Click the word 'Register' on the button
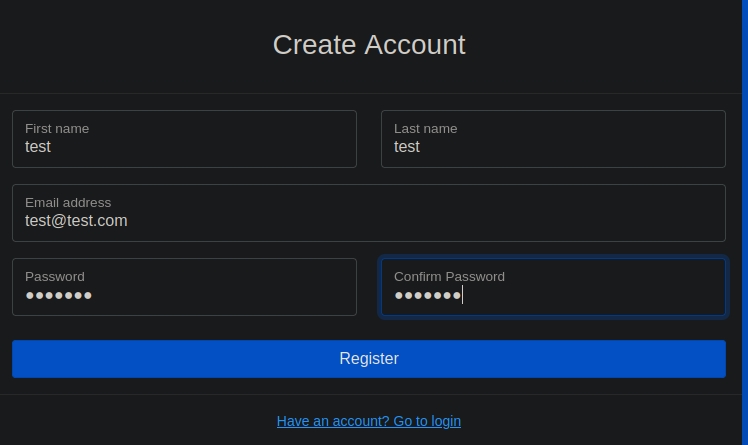Image resolution: width=748 pixels, height=445 pixels. click(x=368, y=359)
